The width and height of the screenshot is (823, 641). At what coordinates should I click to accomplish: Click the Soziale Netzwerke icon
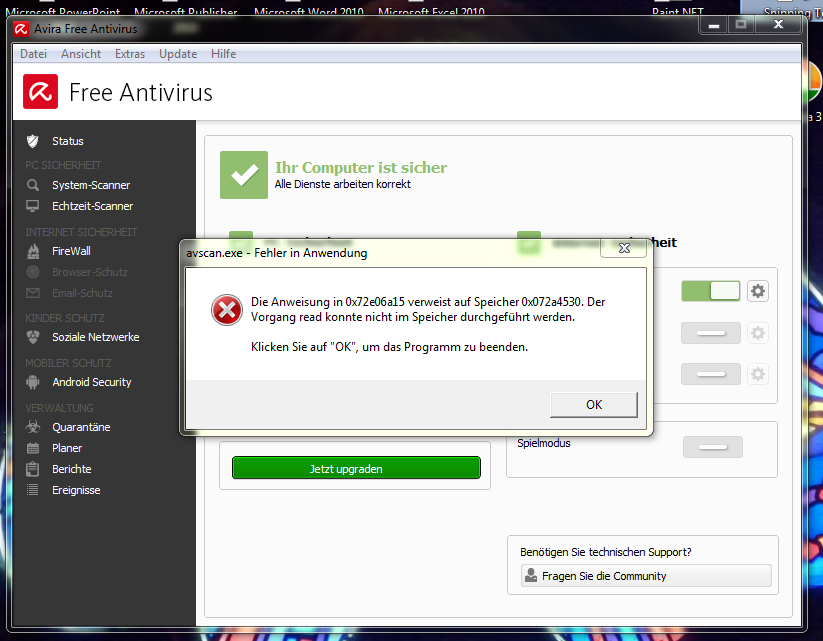click(33, 337)
